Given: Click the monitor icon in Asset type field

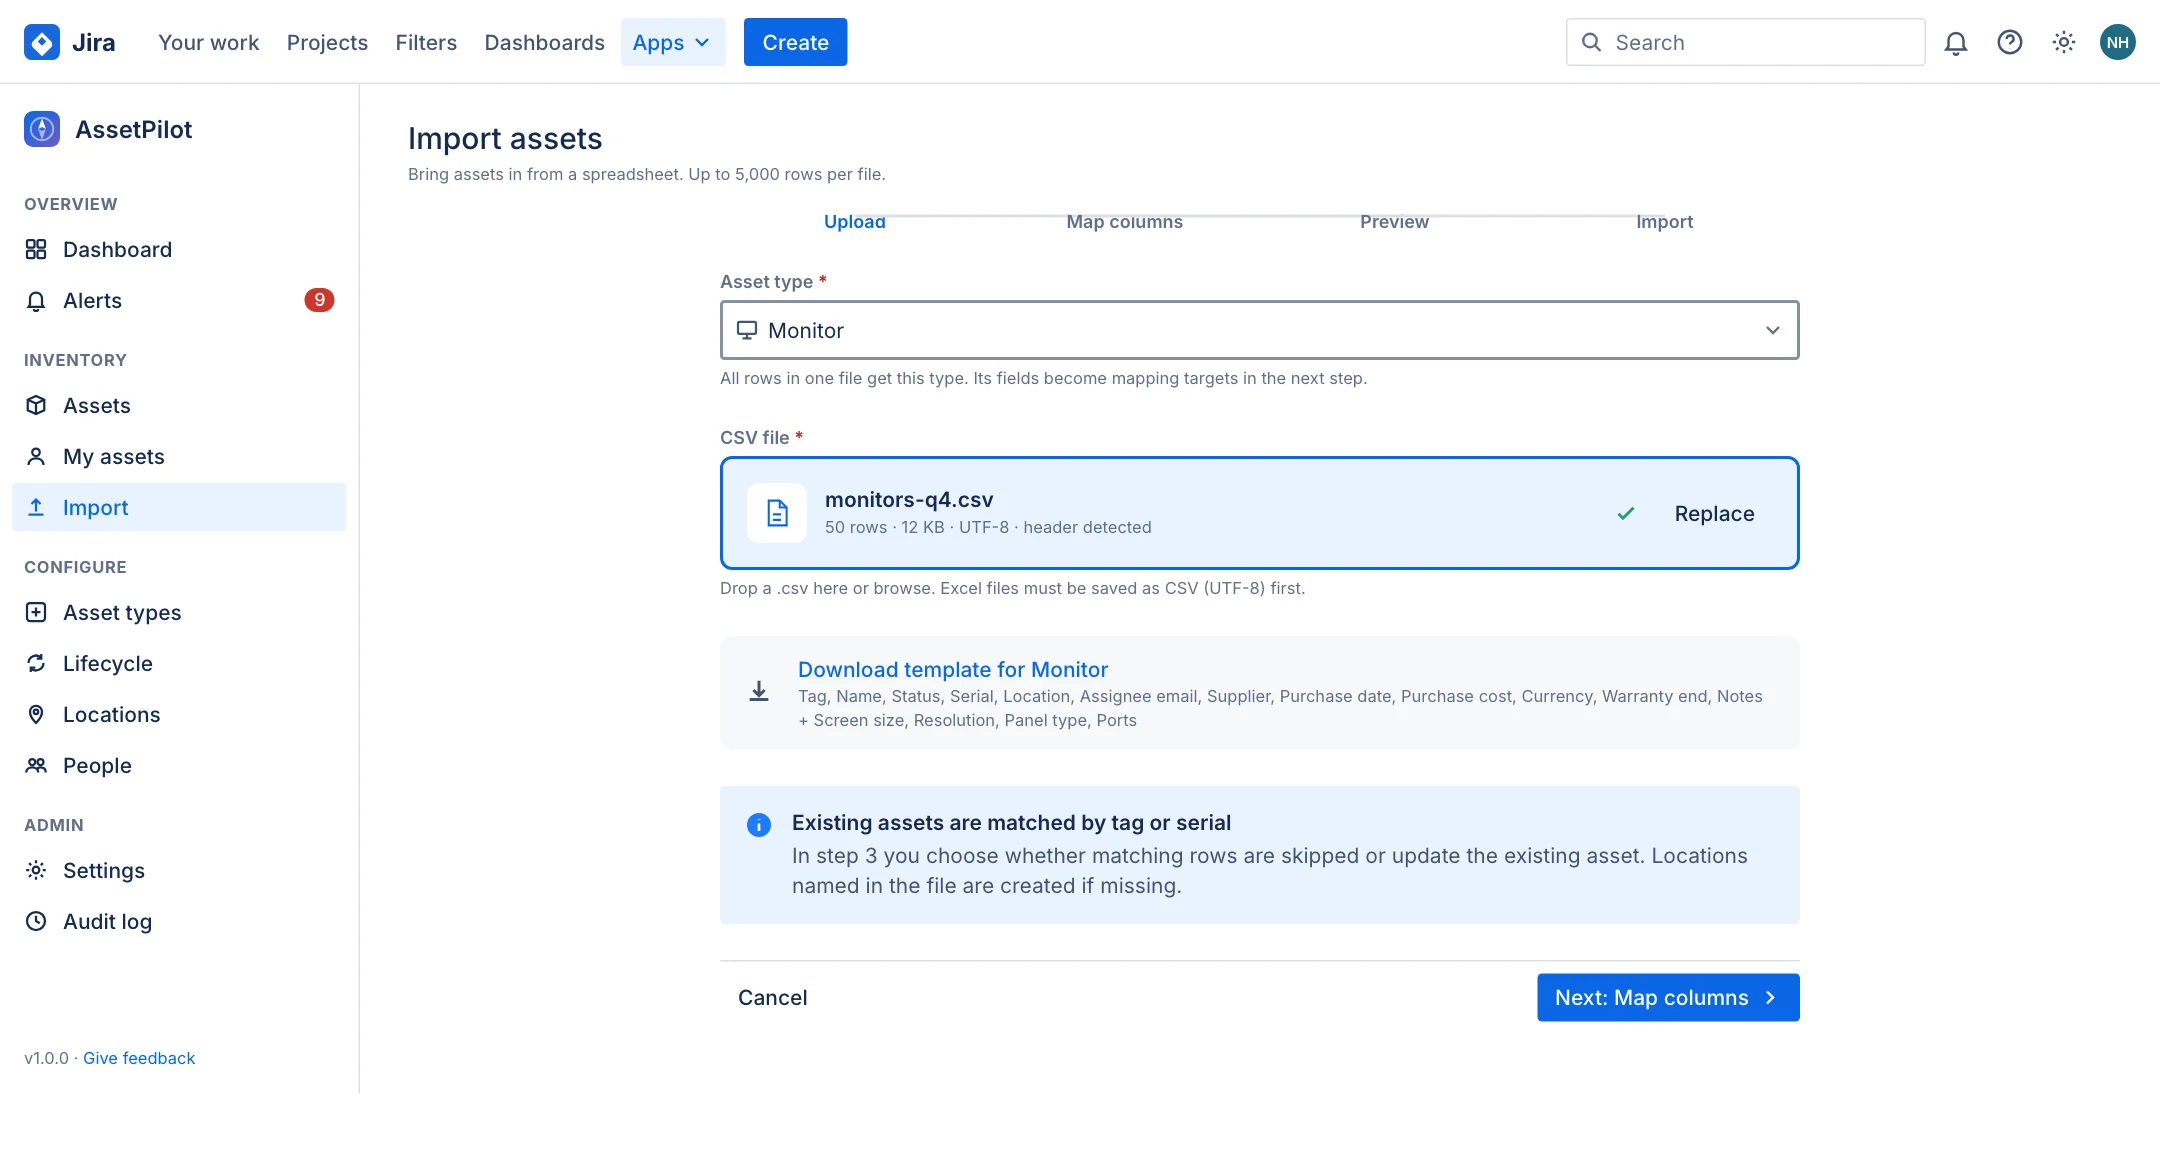Looking at the screenshot, I should coord(747,330).
